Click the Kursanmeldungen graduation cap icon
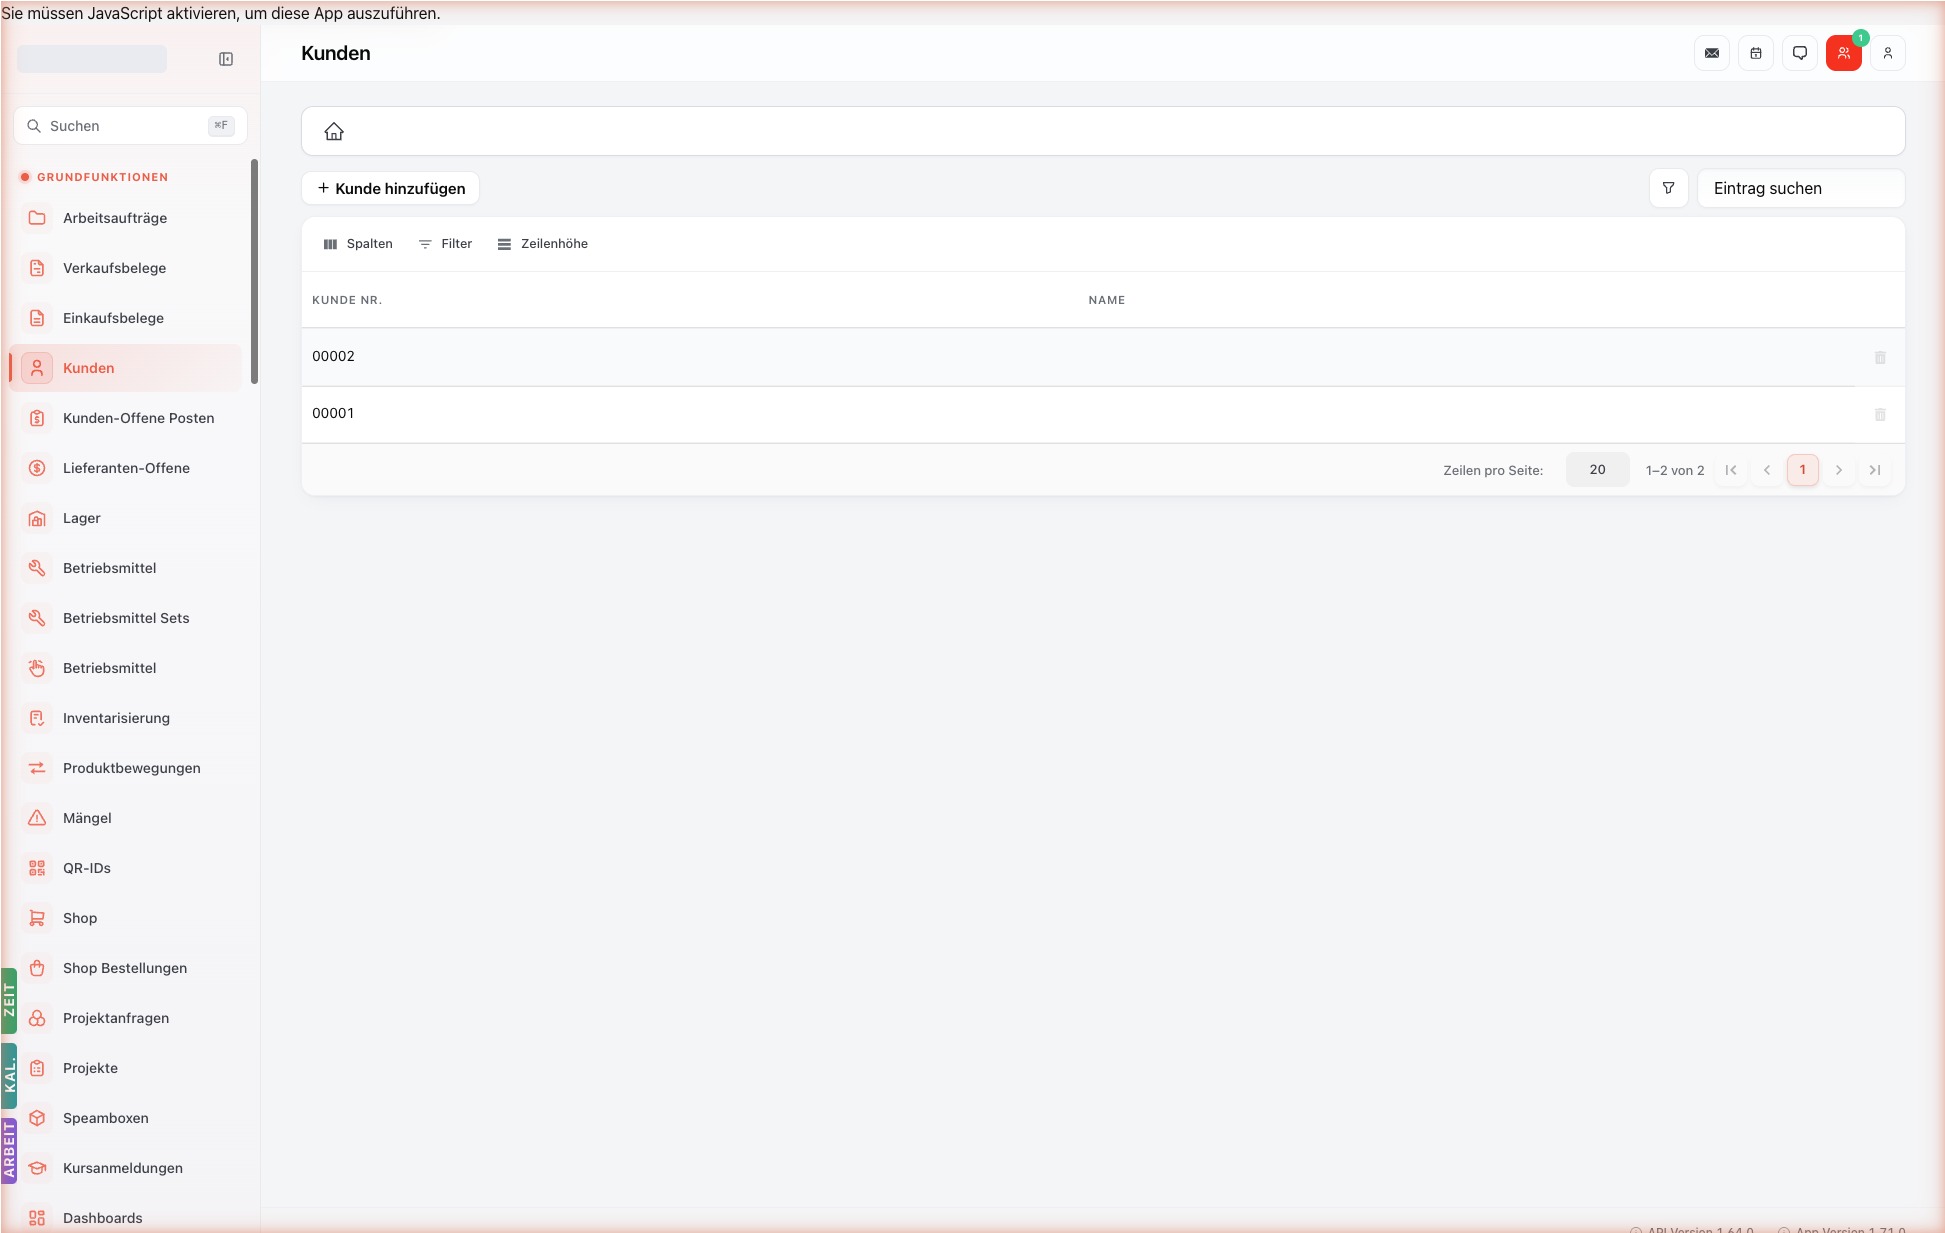Viewport: 1945px width, 1233px height. 37,1168
